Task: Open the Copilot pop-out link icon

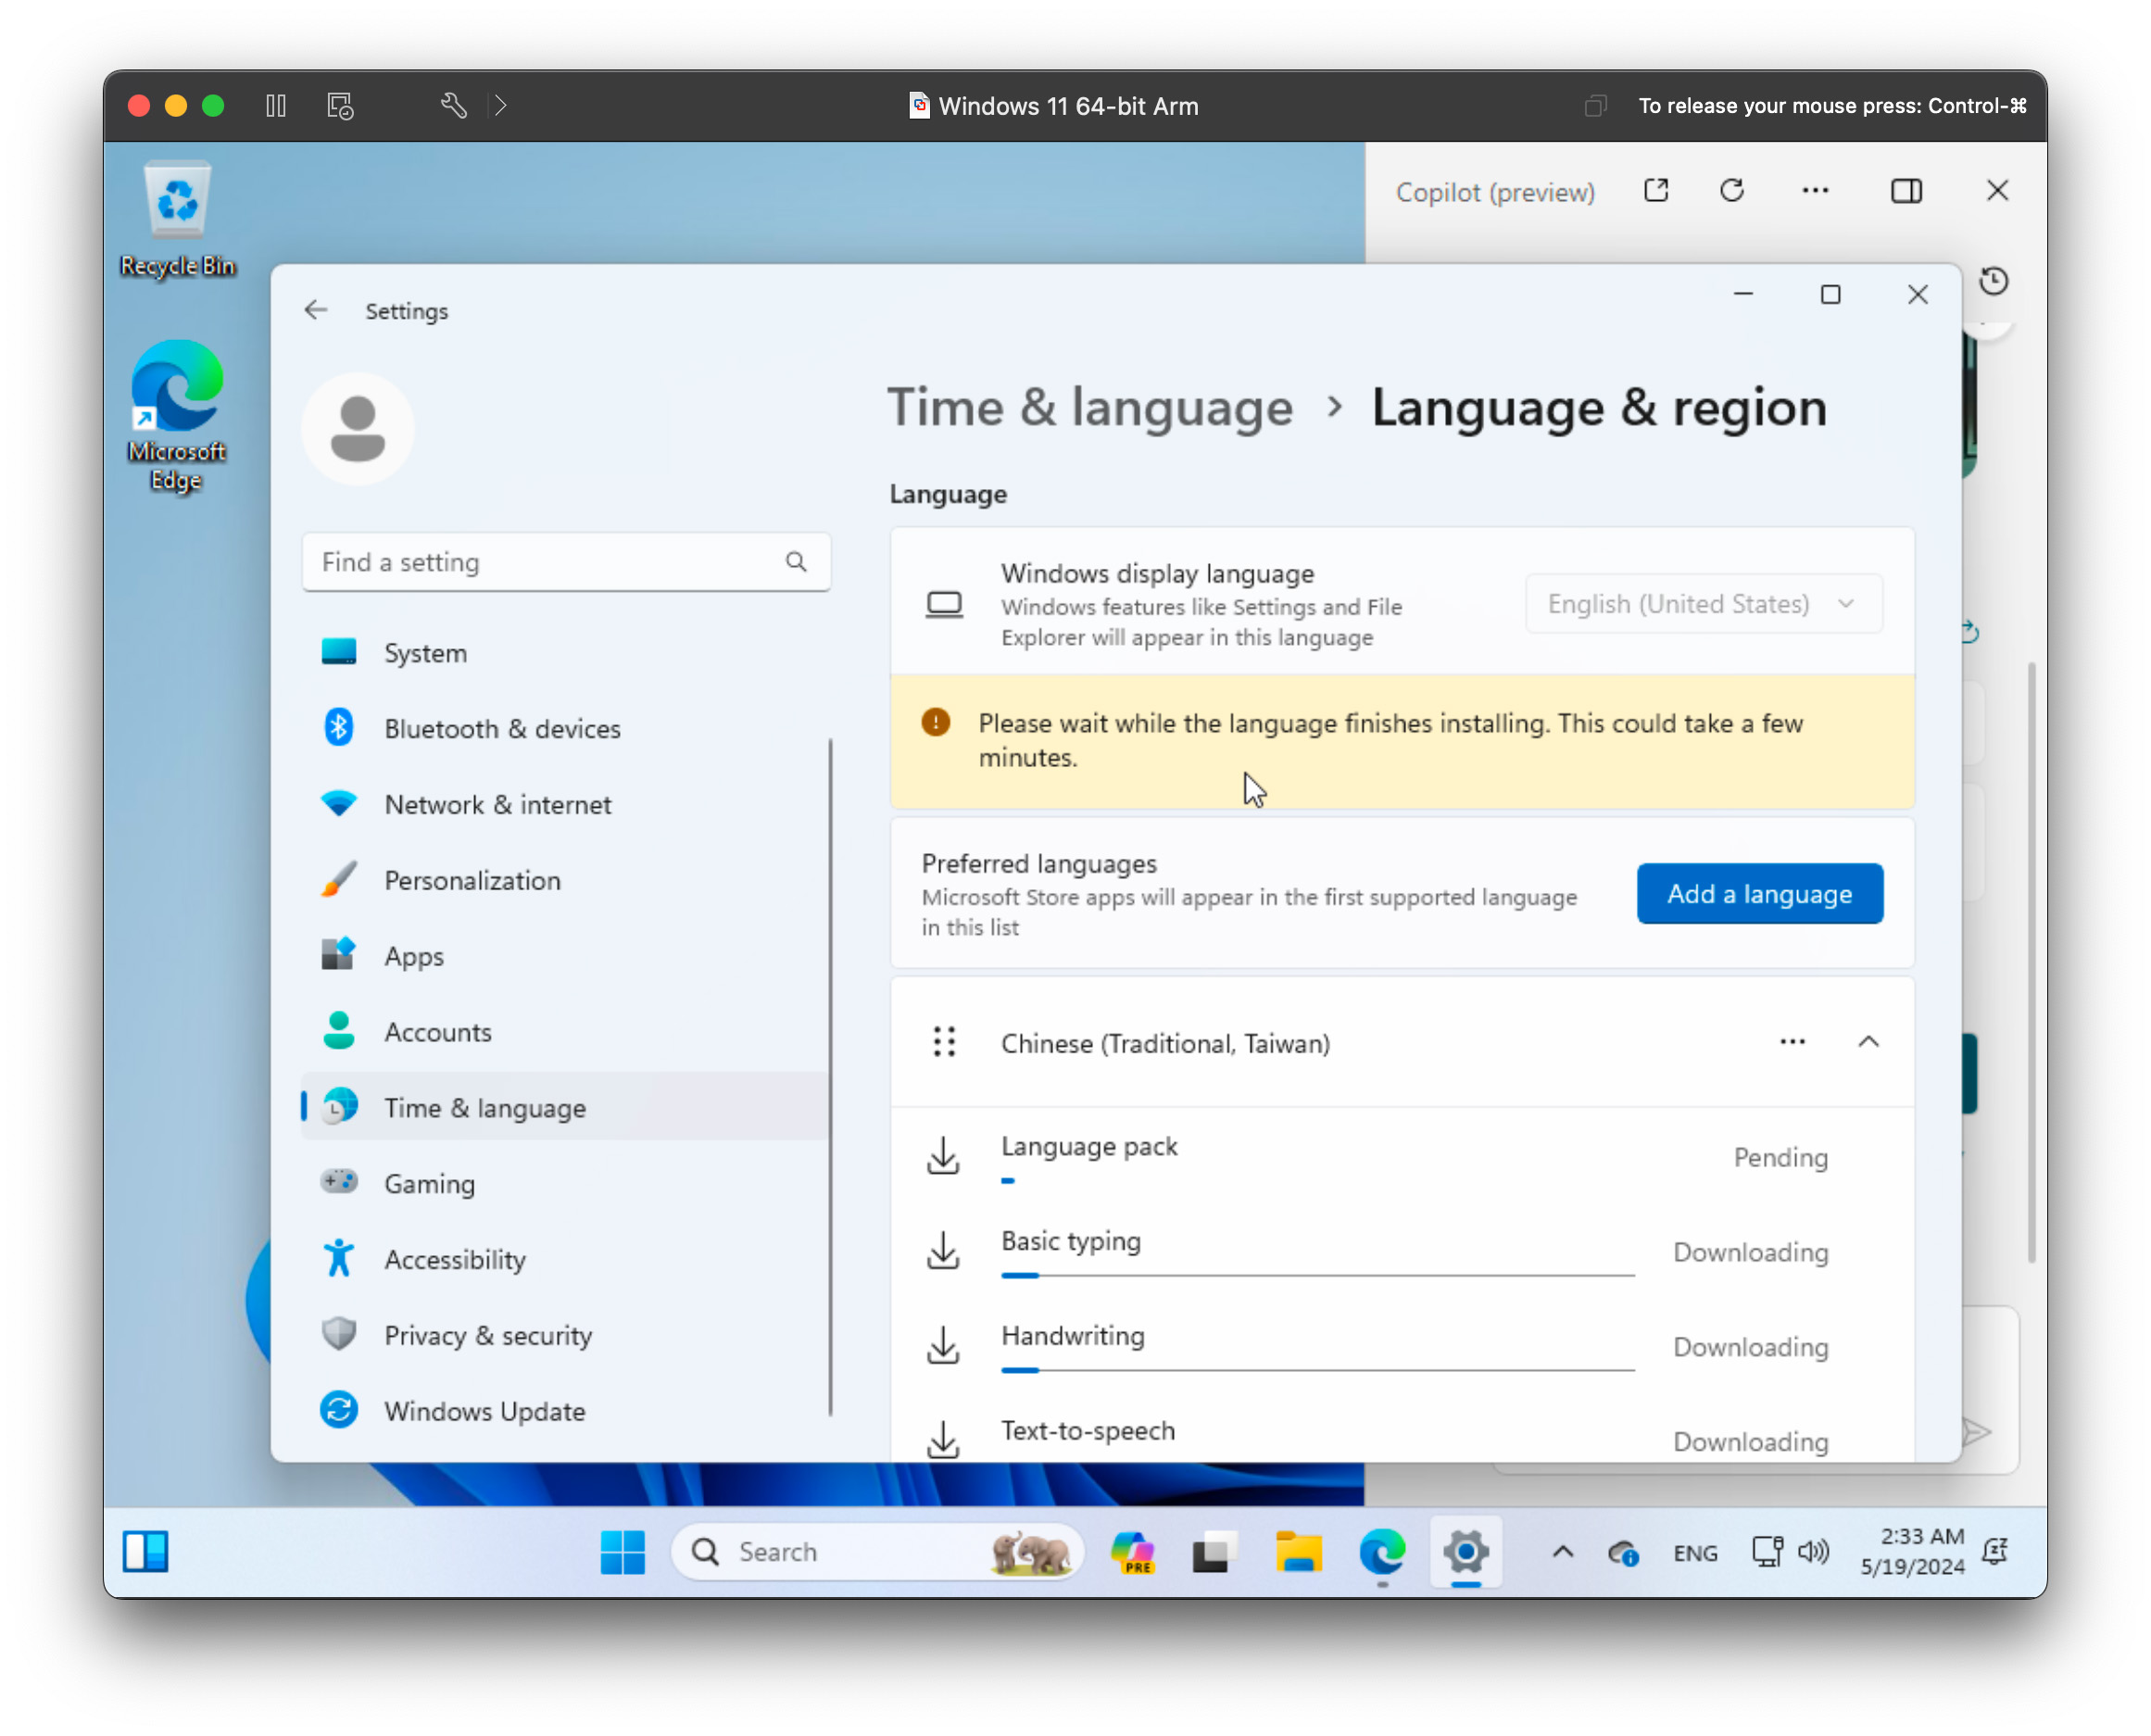Action: coord(1656,191)
